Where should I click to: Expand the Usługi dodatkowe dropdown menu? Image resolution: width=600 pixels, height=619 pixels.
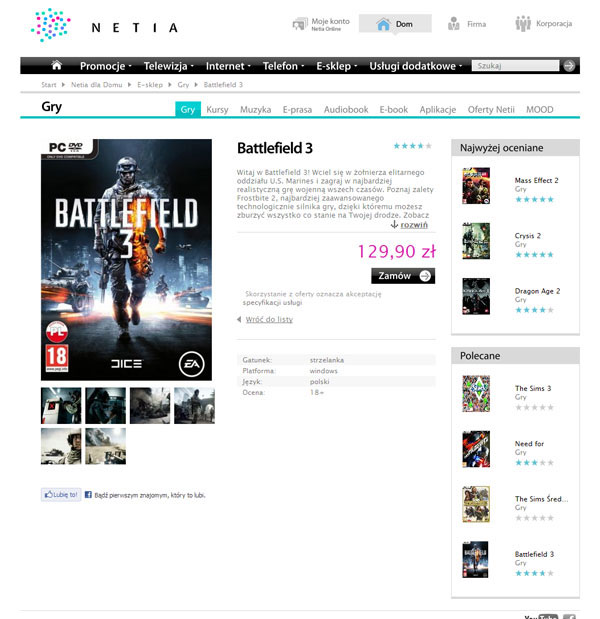coord(416,66)
